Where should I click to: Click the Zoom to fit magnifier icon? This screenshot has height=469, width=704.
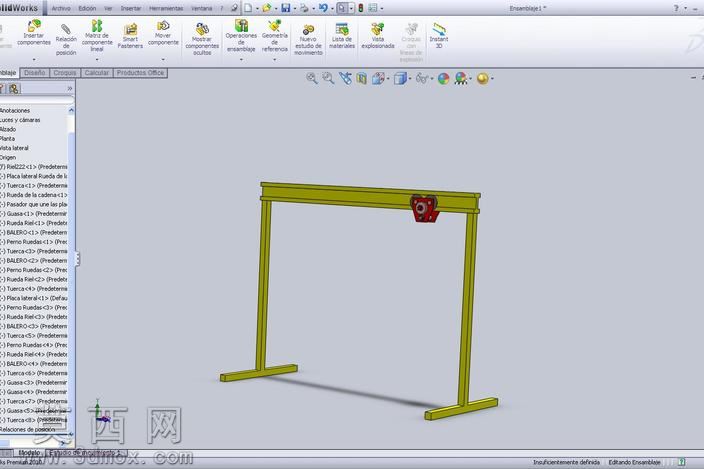point(312,79)
